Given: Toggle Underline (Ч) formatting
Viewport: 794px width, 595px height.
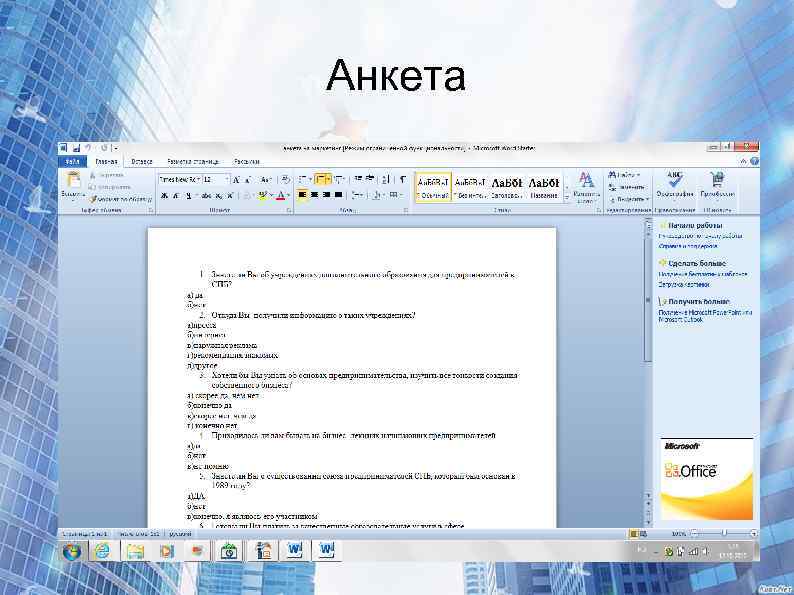Looking at the screenshot, I should pyautogui.click(x=188, y=195).
